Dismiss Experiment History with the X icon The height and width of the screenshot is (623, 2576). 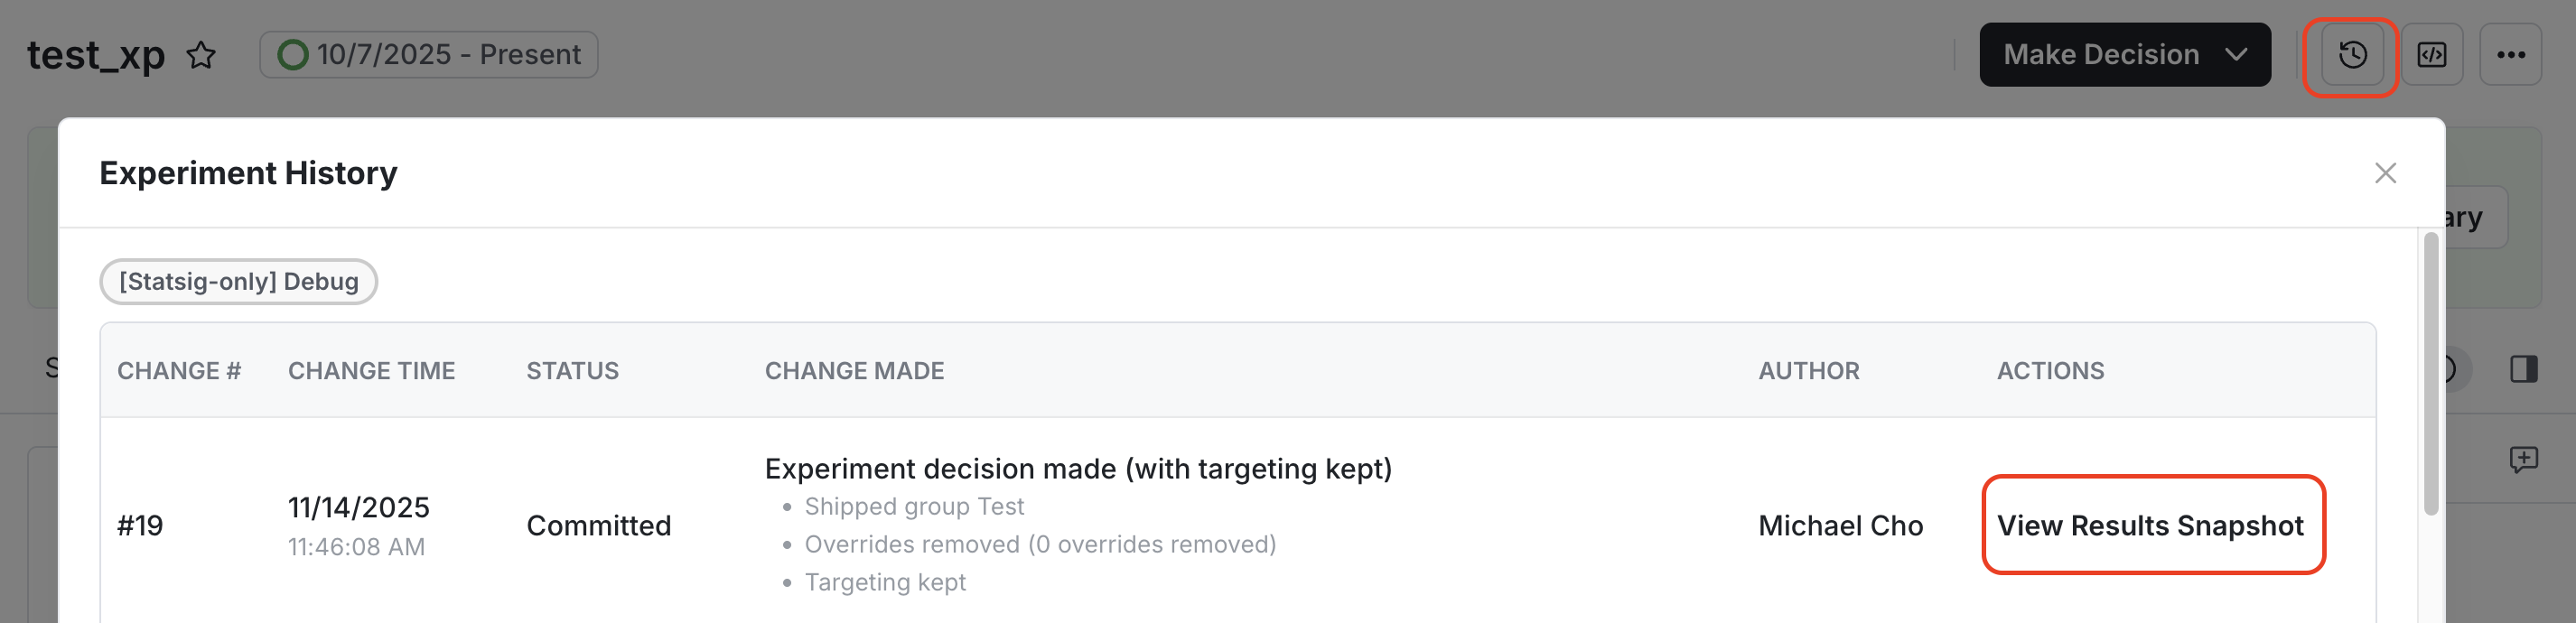2386,173
